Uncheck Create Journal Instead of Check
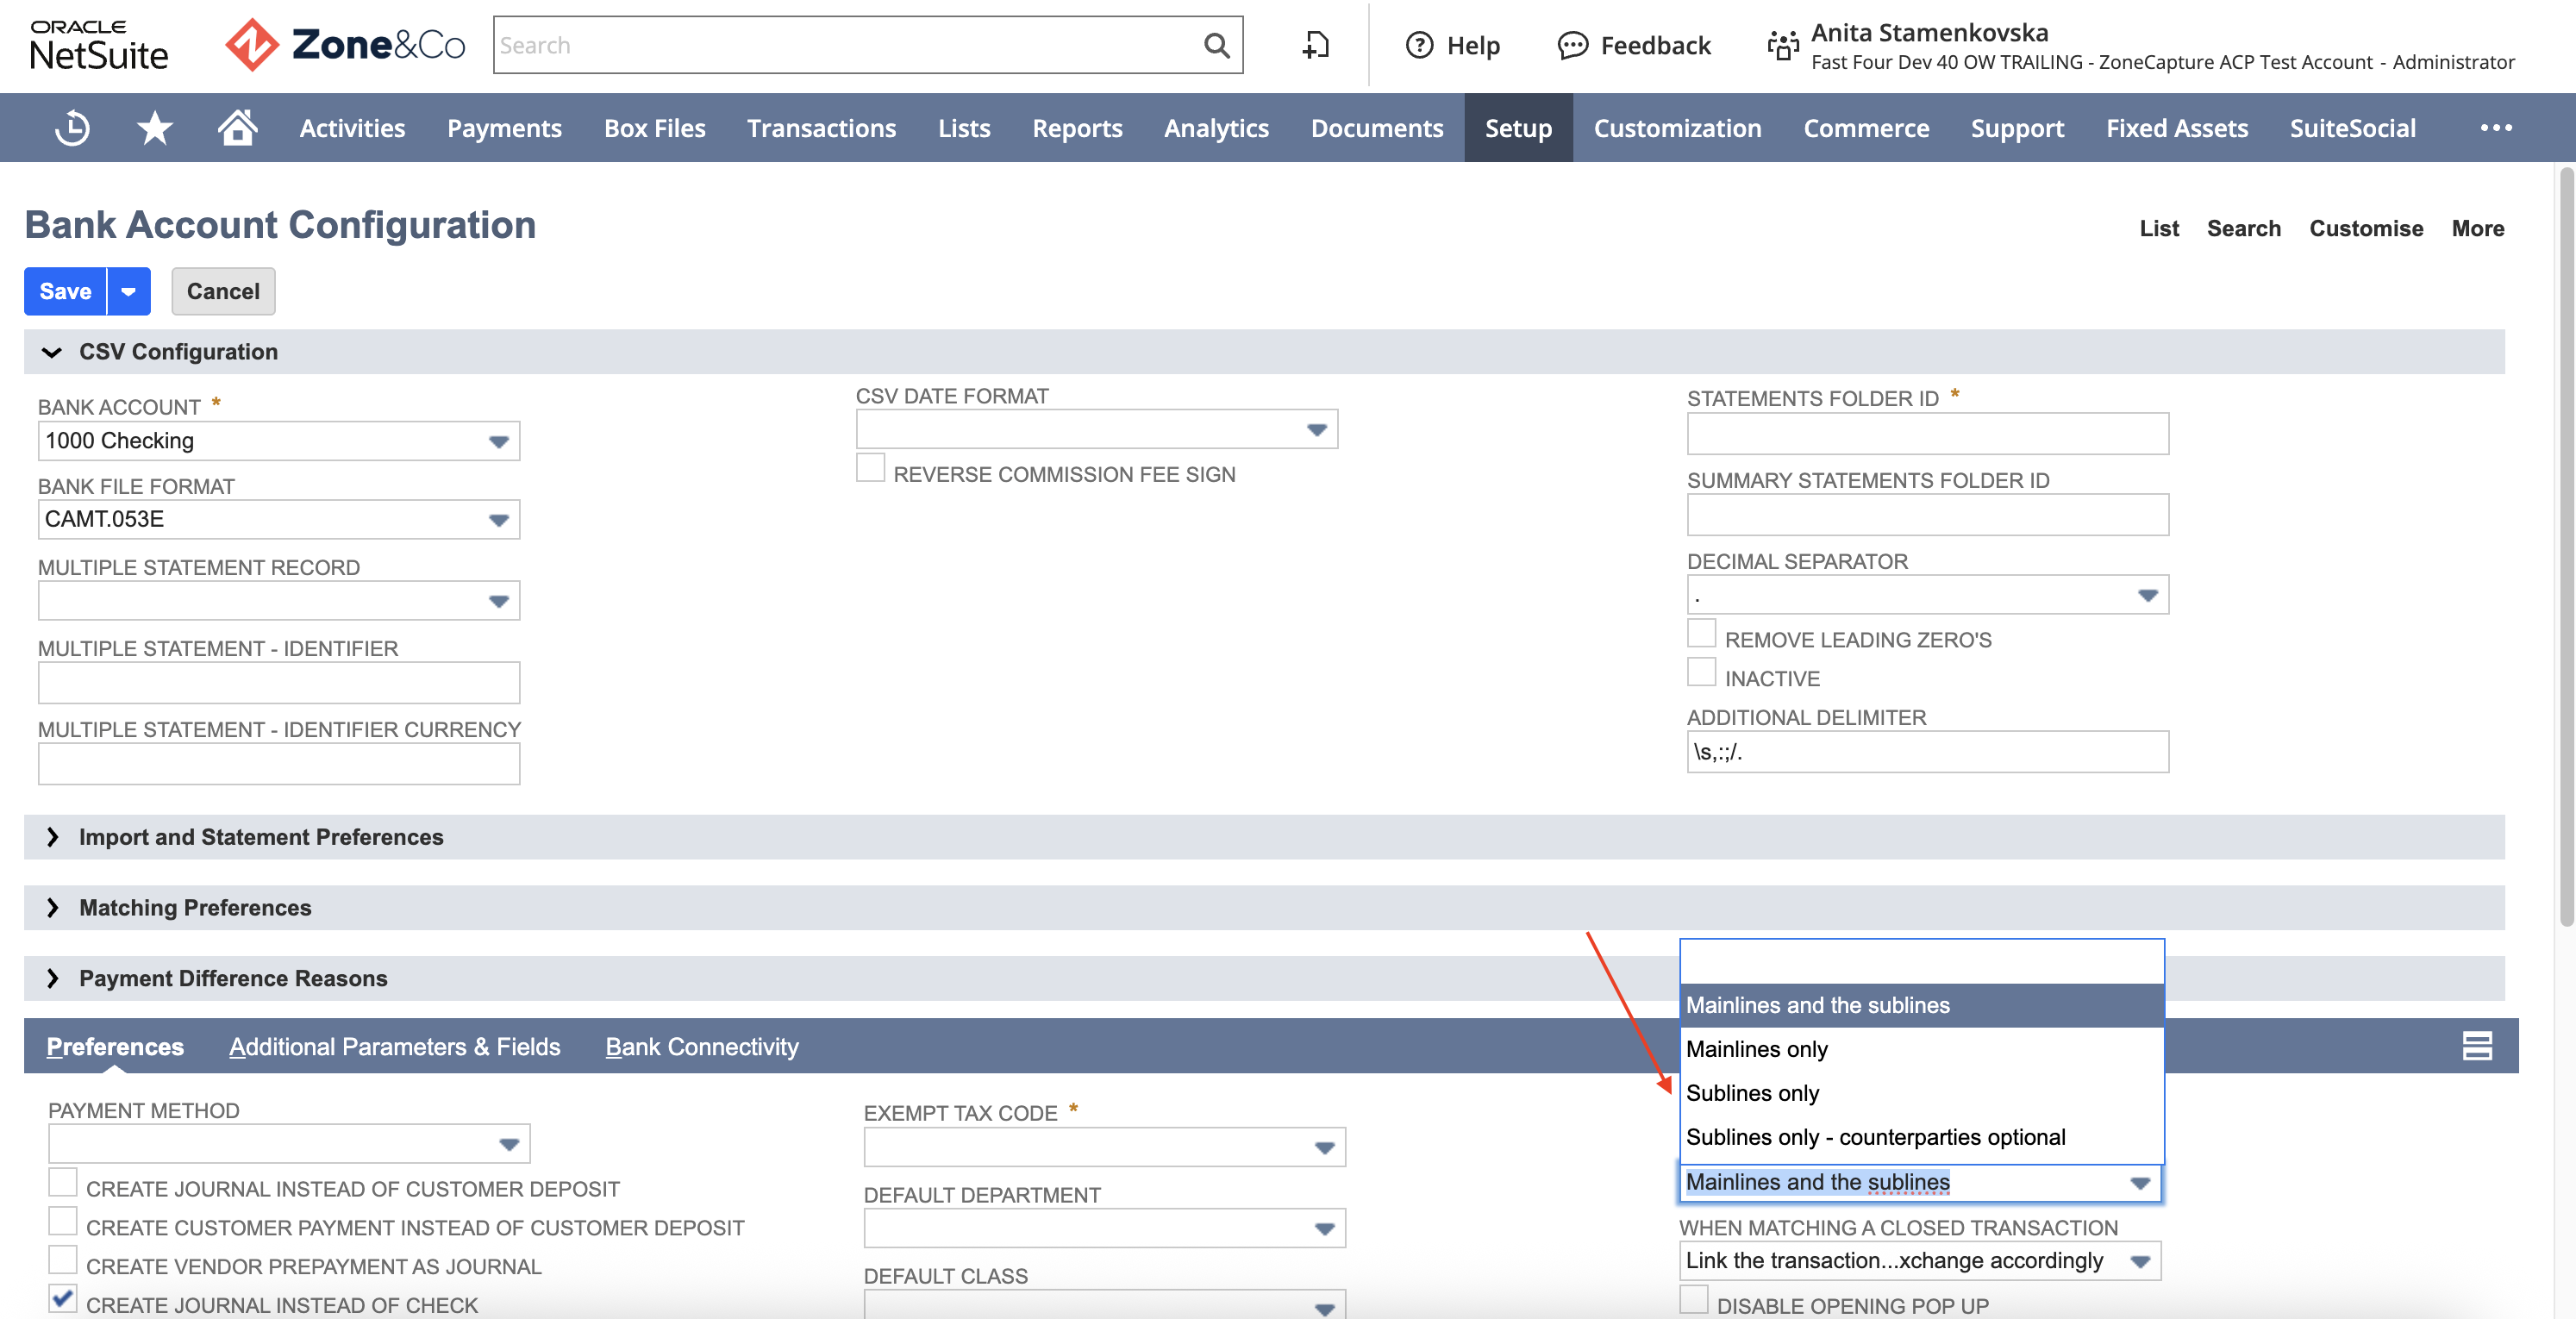The image size is (2576, 1319). click(63, 1298)
